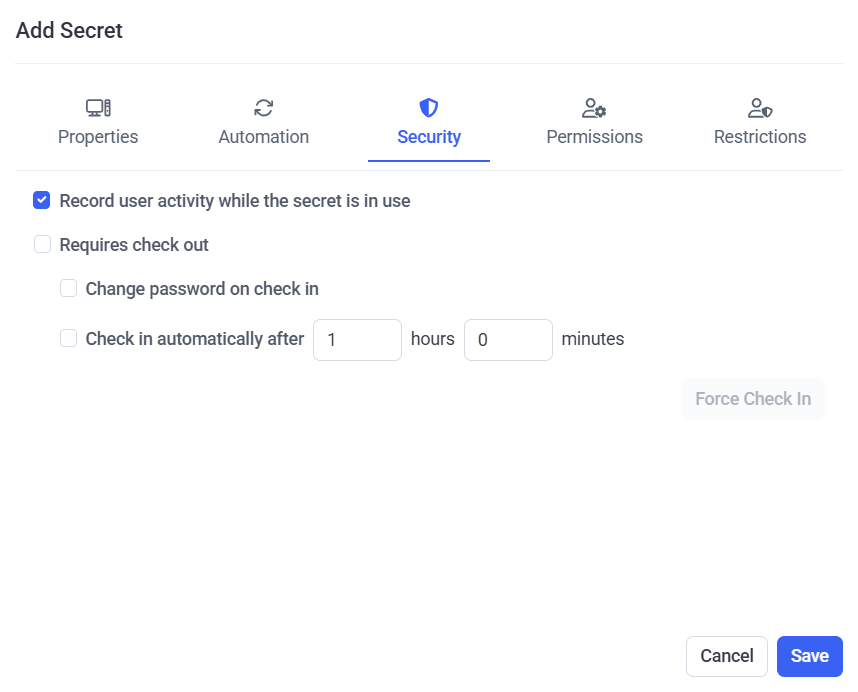Click the Restrictions user-shield icon
This screenshot has height=692, width=858.
(760, 108)
